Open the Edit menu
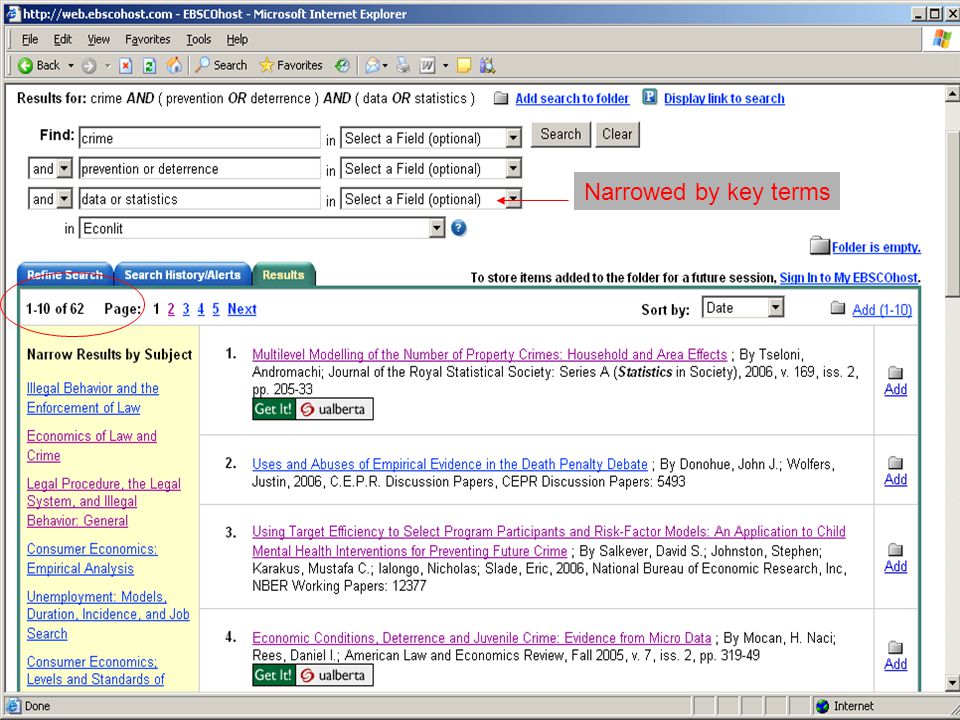The image size is (960, 720). point(62,40)
